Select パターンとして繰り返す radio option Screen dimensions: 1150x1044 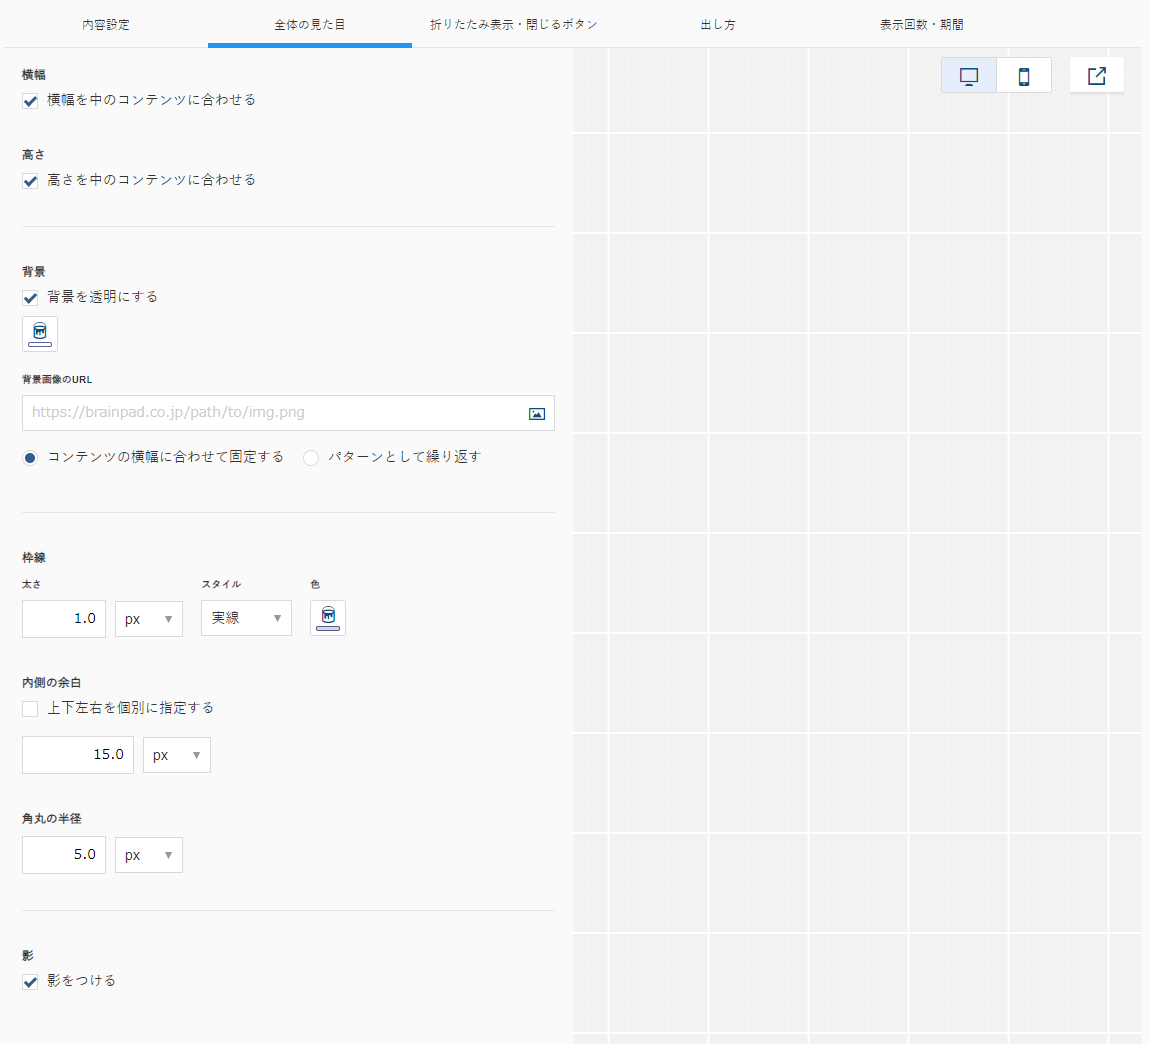[311, 458]
